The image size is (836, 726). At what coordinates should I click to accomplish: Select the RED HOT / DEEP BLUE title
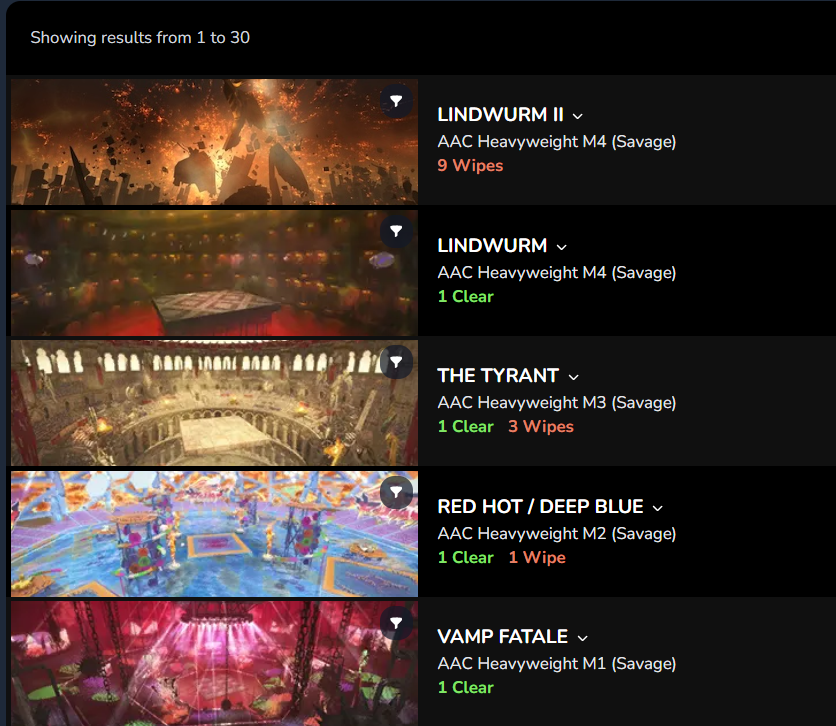[540, 506]
